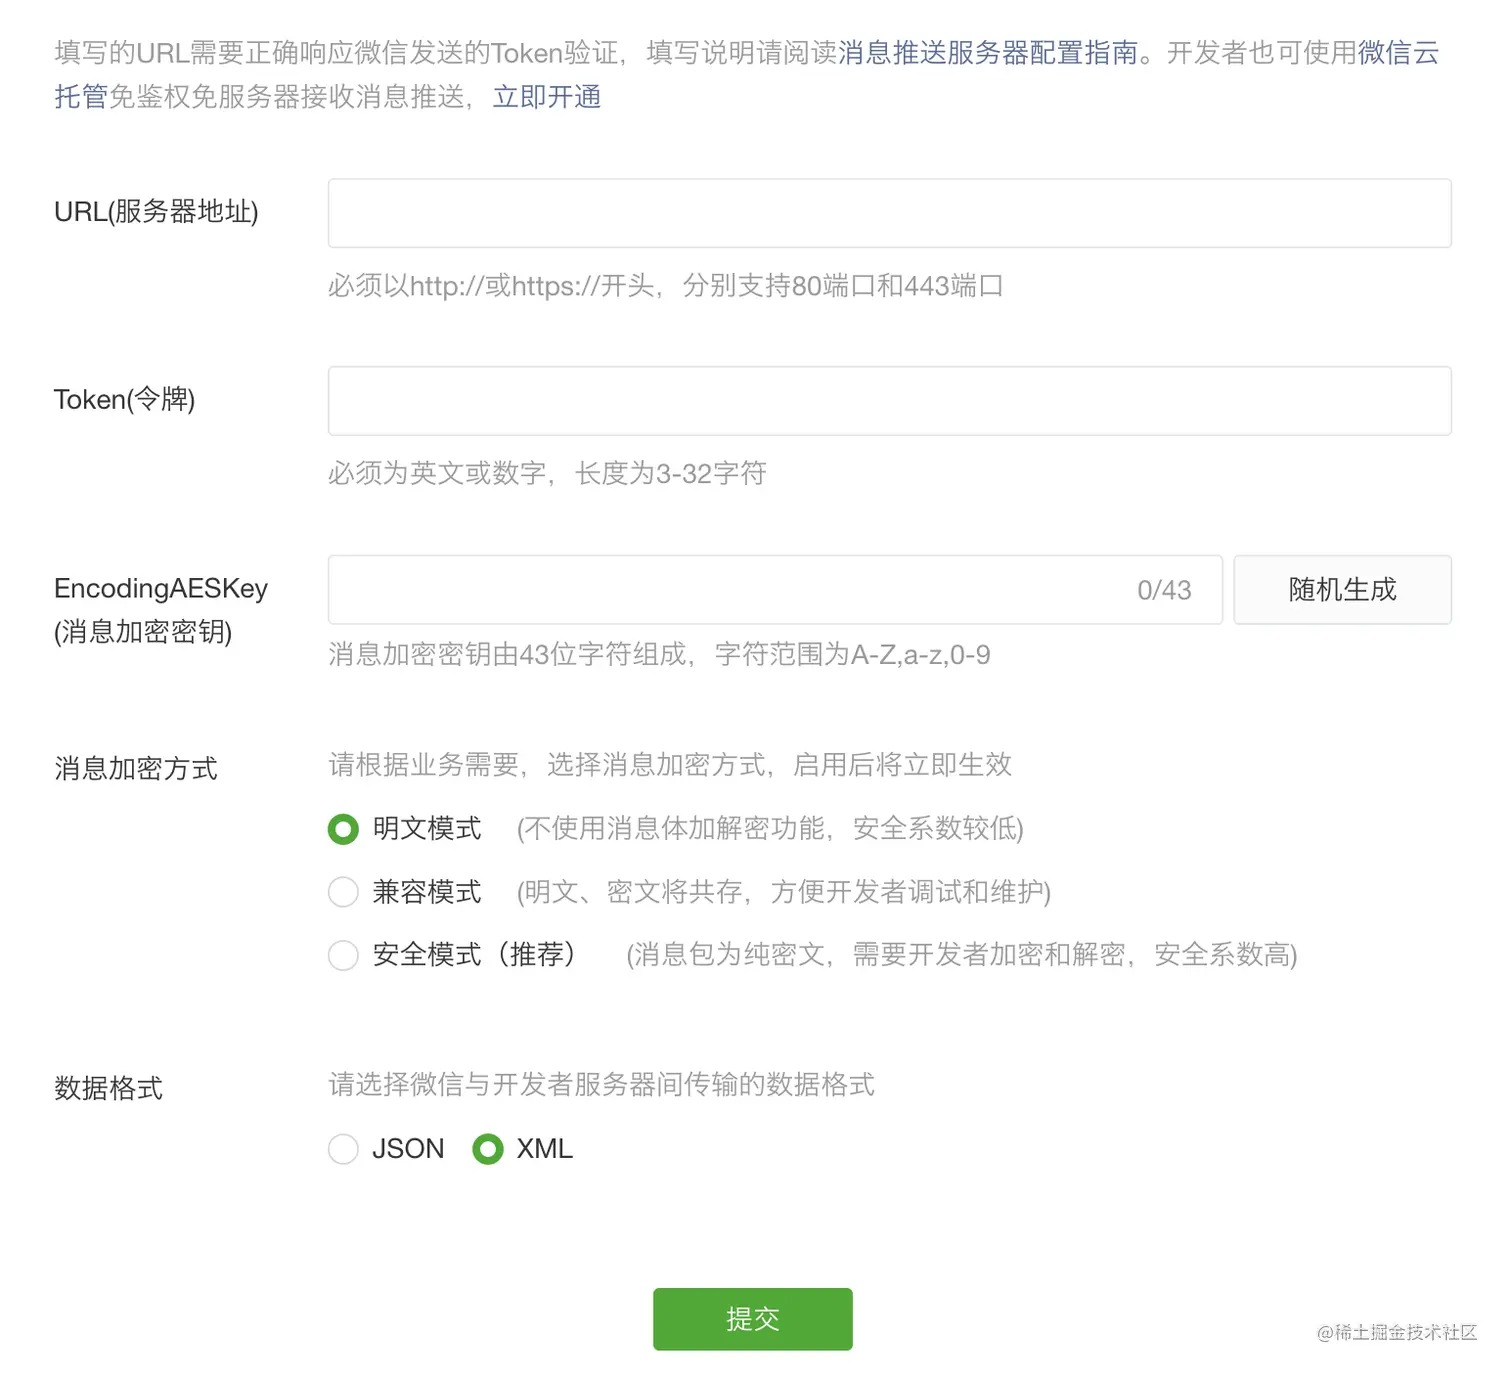The height and width of the screenshot is (1377, 1512).
Task: Click the 随机生成 button to generate key
Action: coord(1342,589)
